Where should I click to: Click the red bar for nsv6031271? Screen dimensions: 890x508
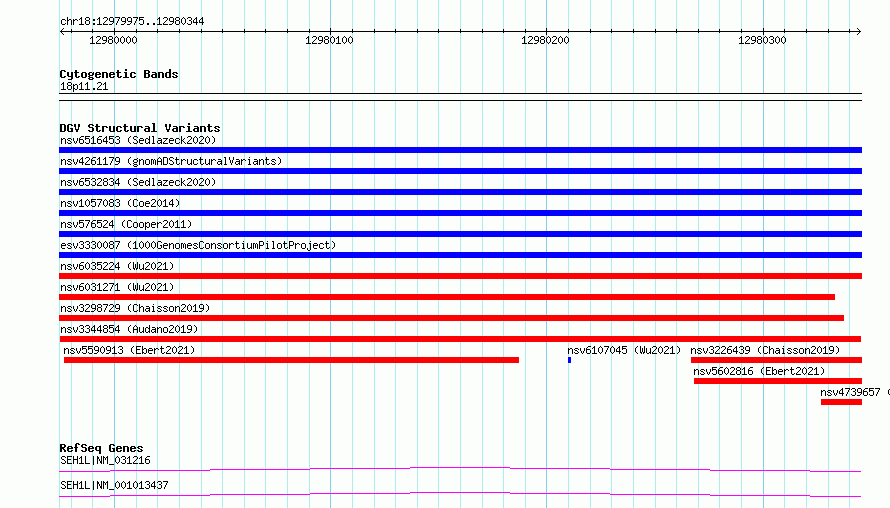point(447,297)
